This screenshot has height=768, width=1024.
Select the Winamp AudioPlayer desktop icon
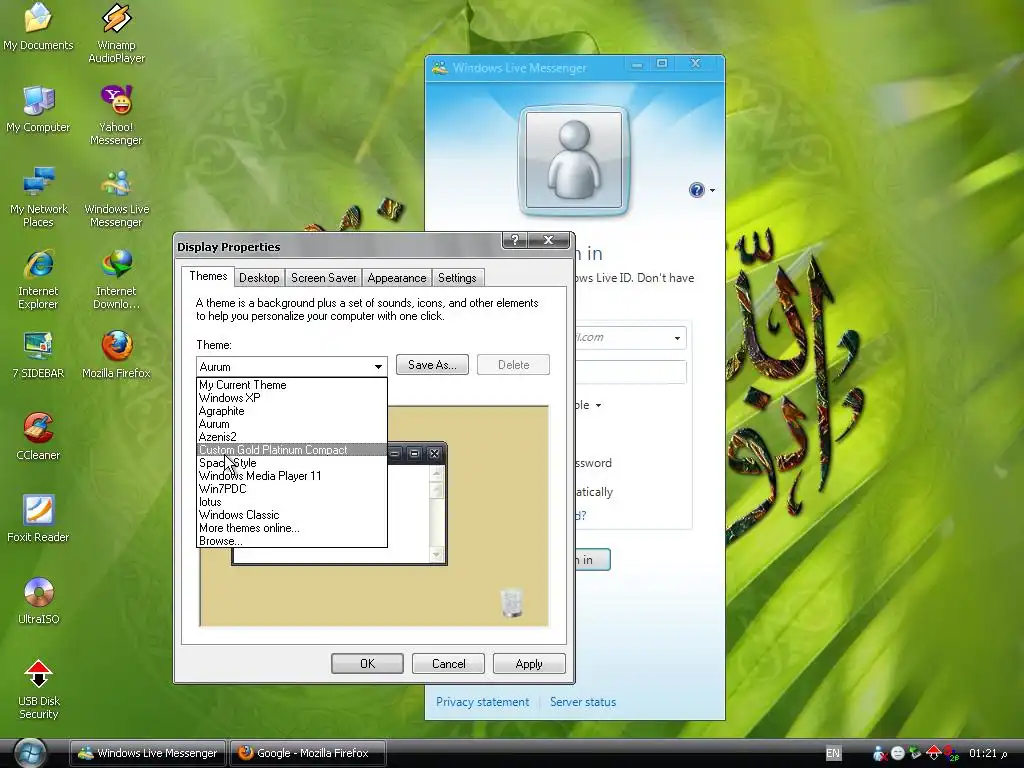coord(116,33)
